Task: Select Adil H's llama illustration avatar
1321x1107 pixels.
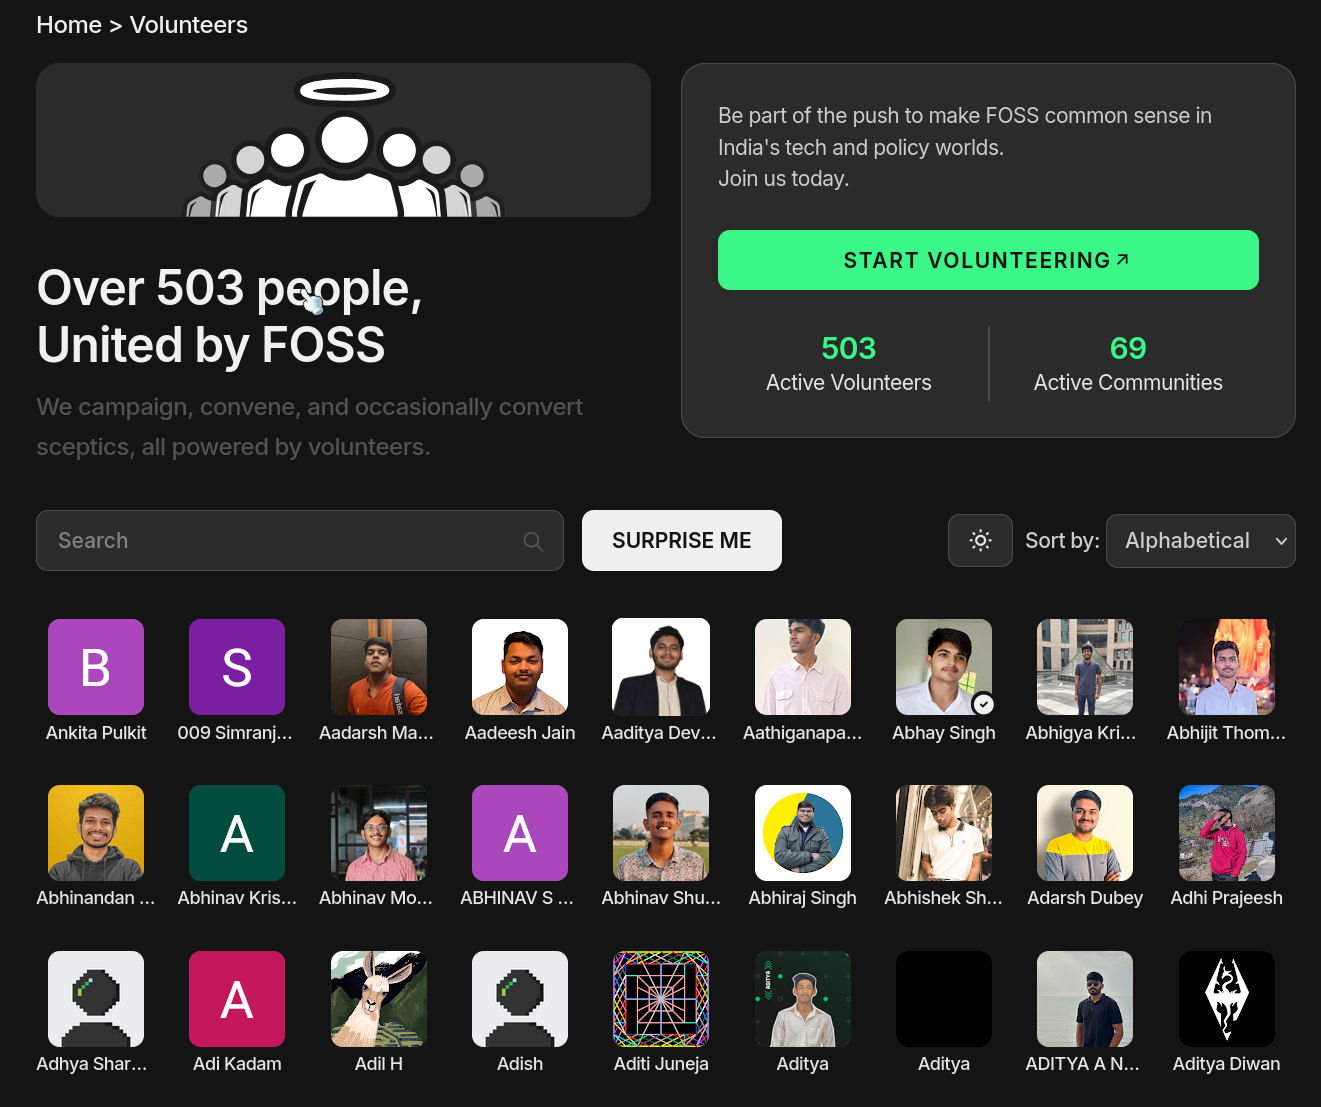Action: 379,999
